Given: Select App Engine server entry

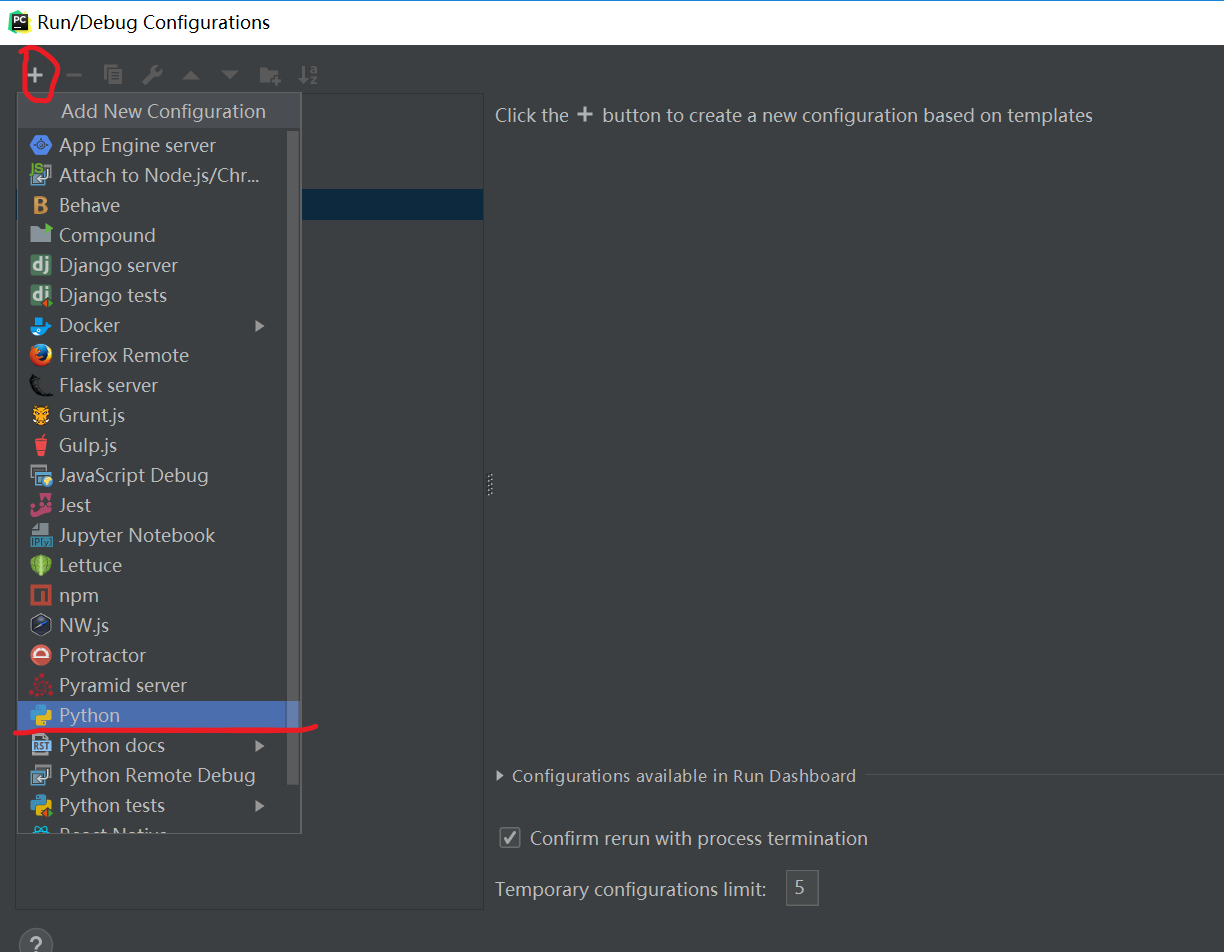Looking at the screenshot, I should pos(152,145).
